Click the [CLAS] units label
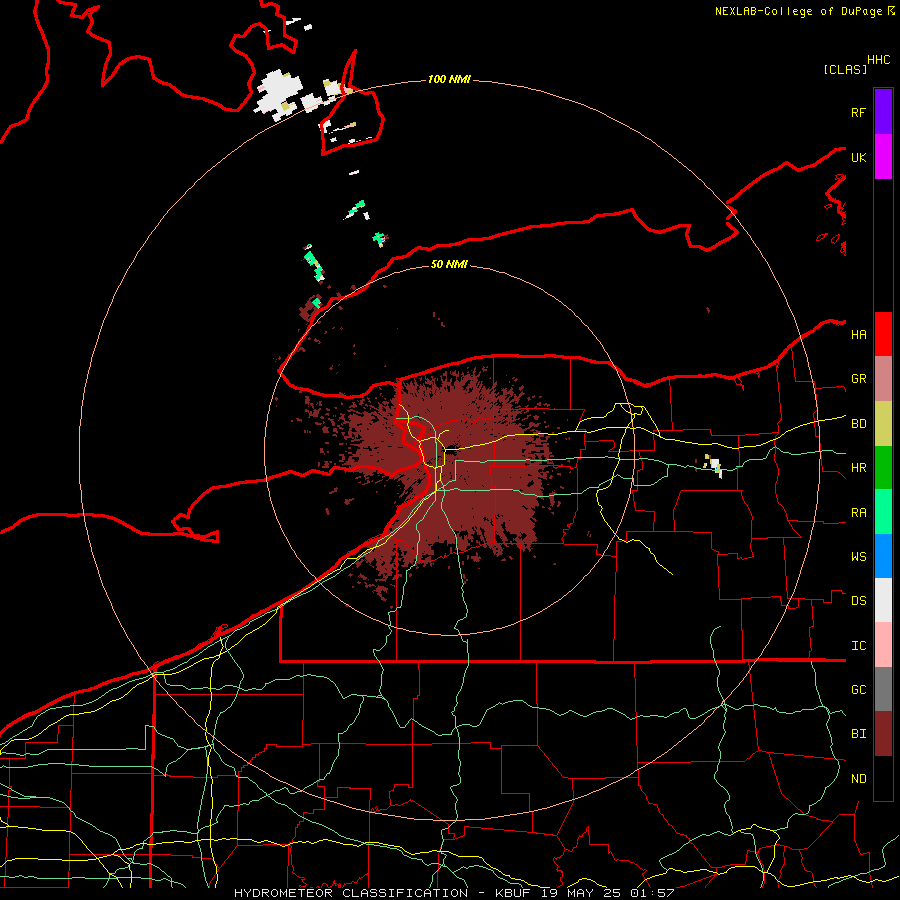Viewport: 900px width, 900px height. click(x=844, y=69)
